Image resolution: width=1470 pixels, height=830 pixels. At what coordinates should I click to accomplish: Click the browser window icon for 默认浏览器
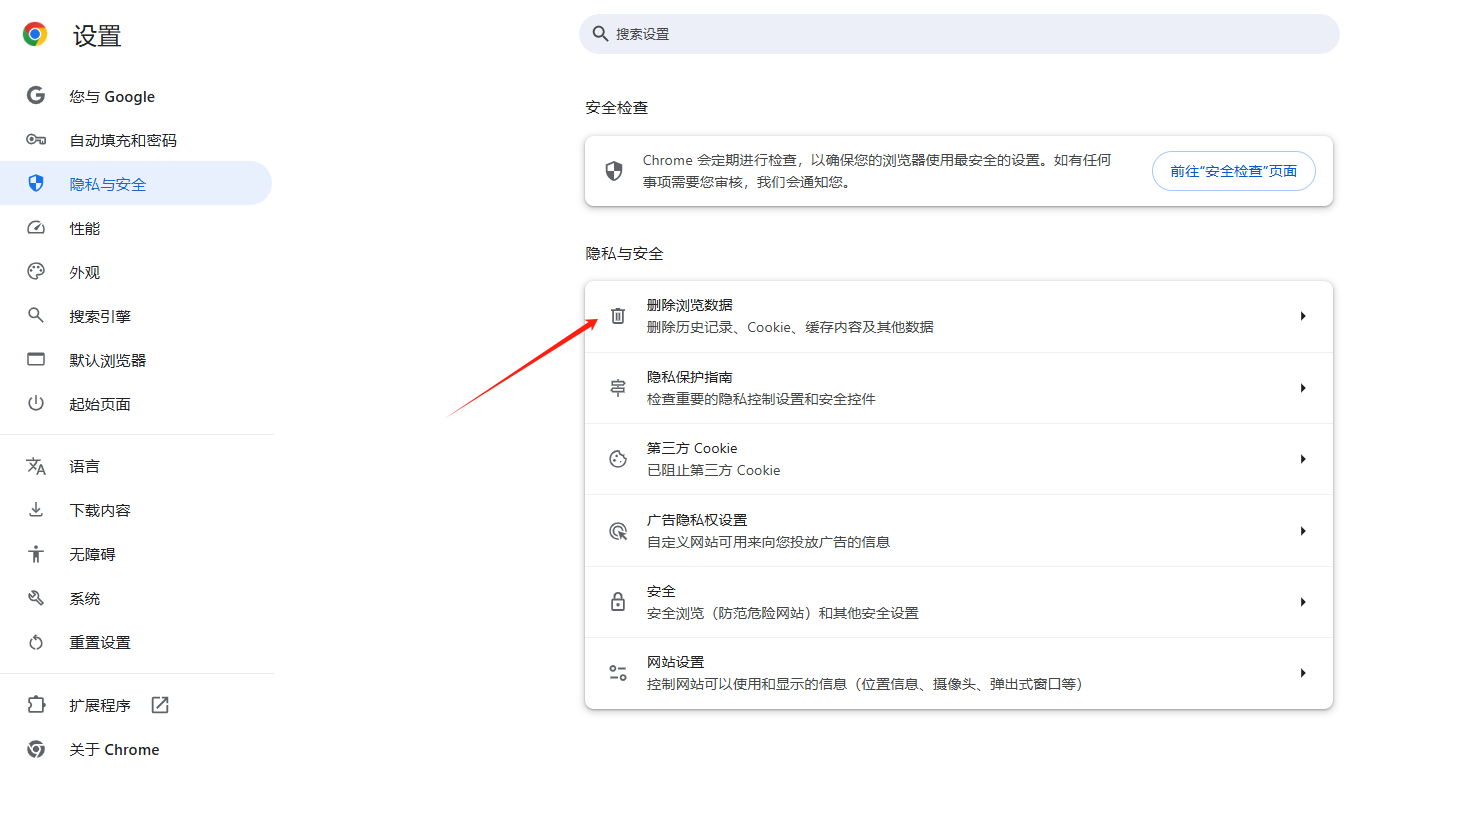pyautogui.click(x=36, y=359)
